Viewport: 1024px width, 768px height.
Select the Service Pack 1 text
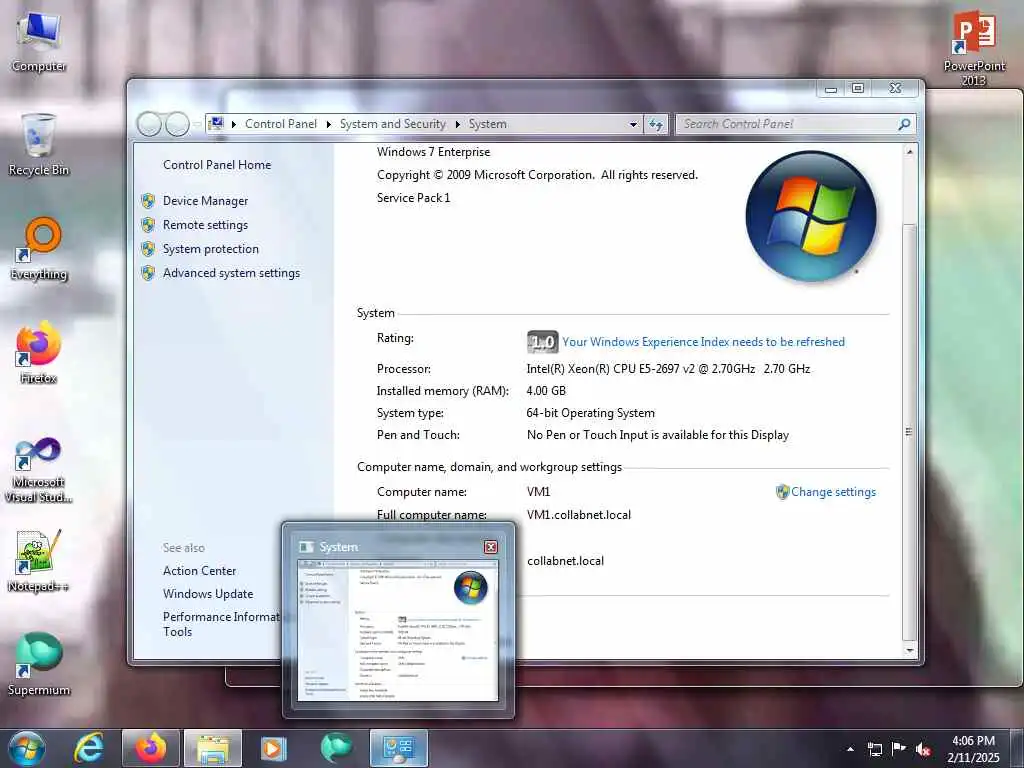coord(413,198)
